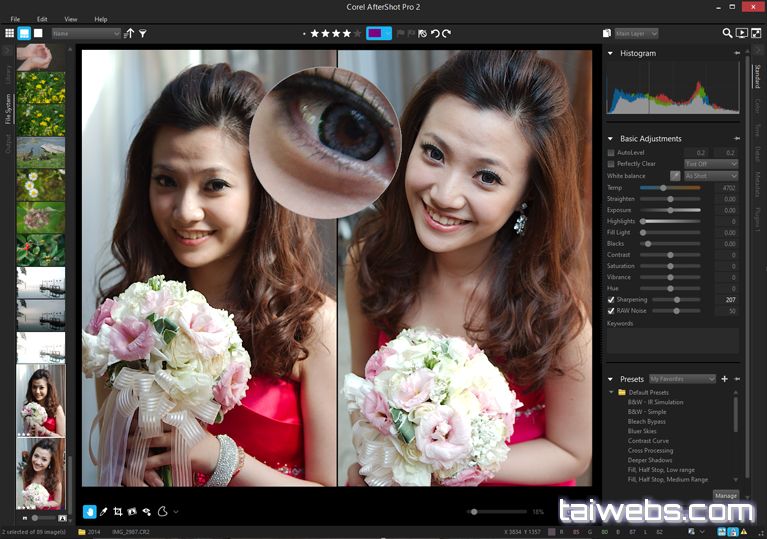Activate the Crop tool
The image size is (767, 539).
pos(118,511)
